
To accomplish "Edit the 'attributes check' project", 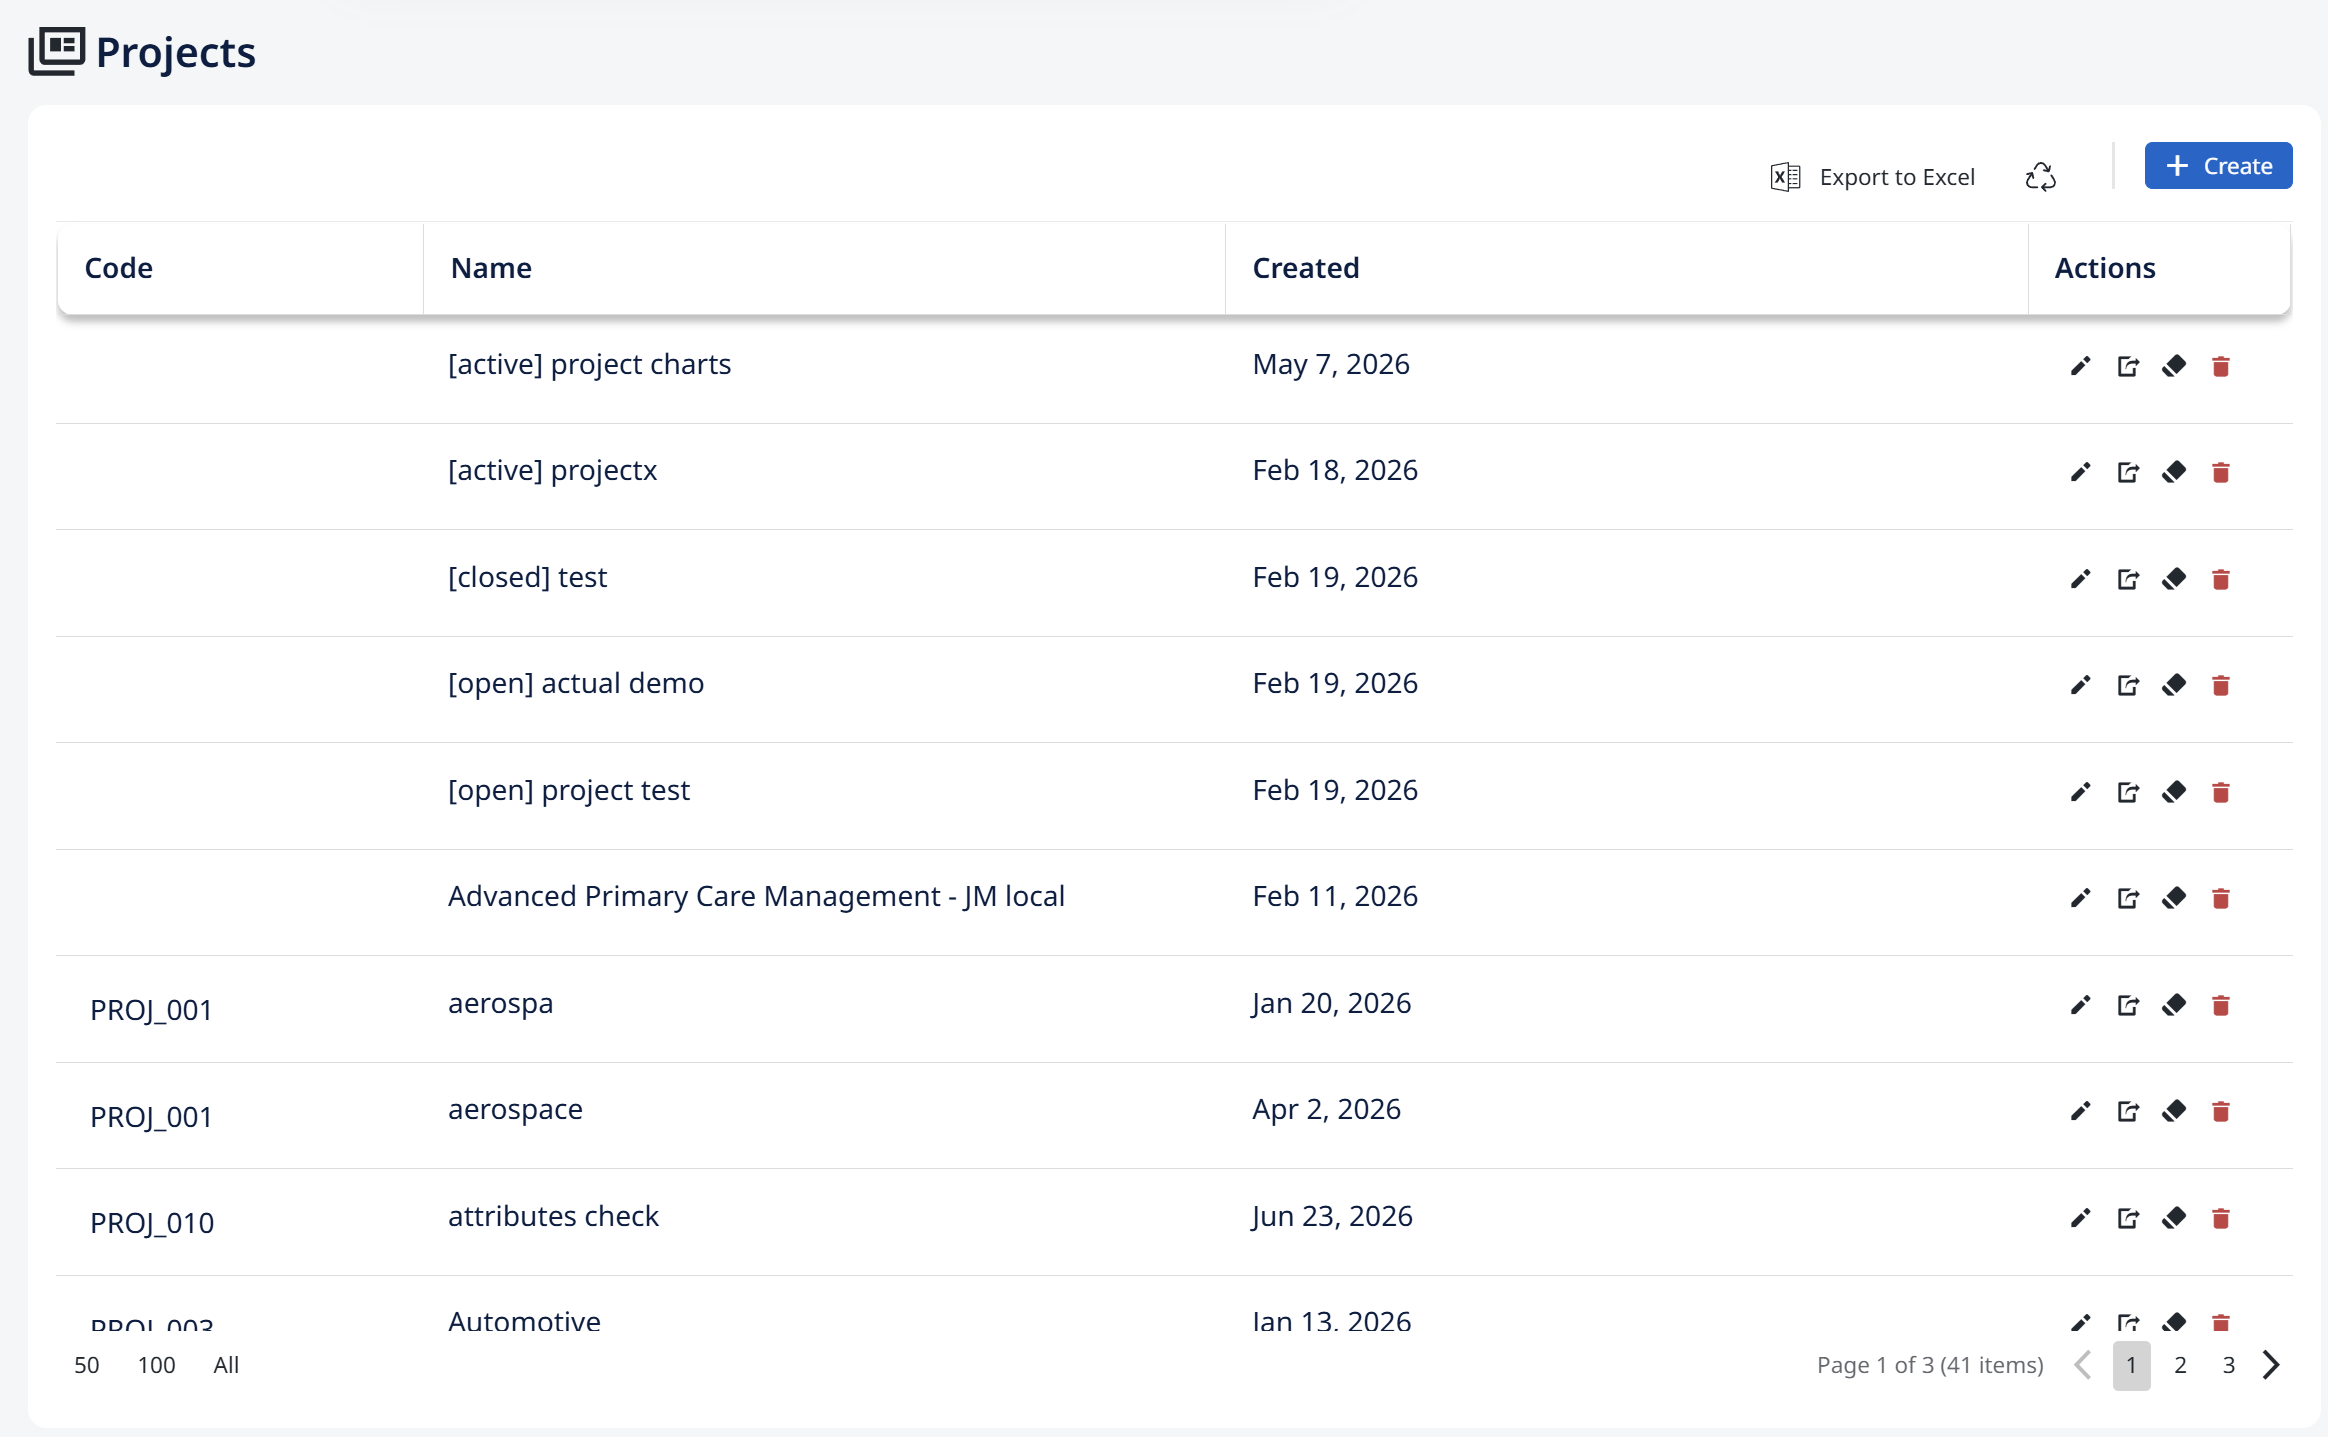I will click(x=2080, y=1218).
